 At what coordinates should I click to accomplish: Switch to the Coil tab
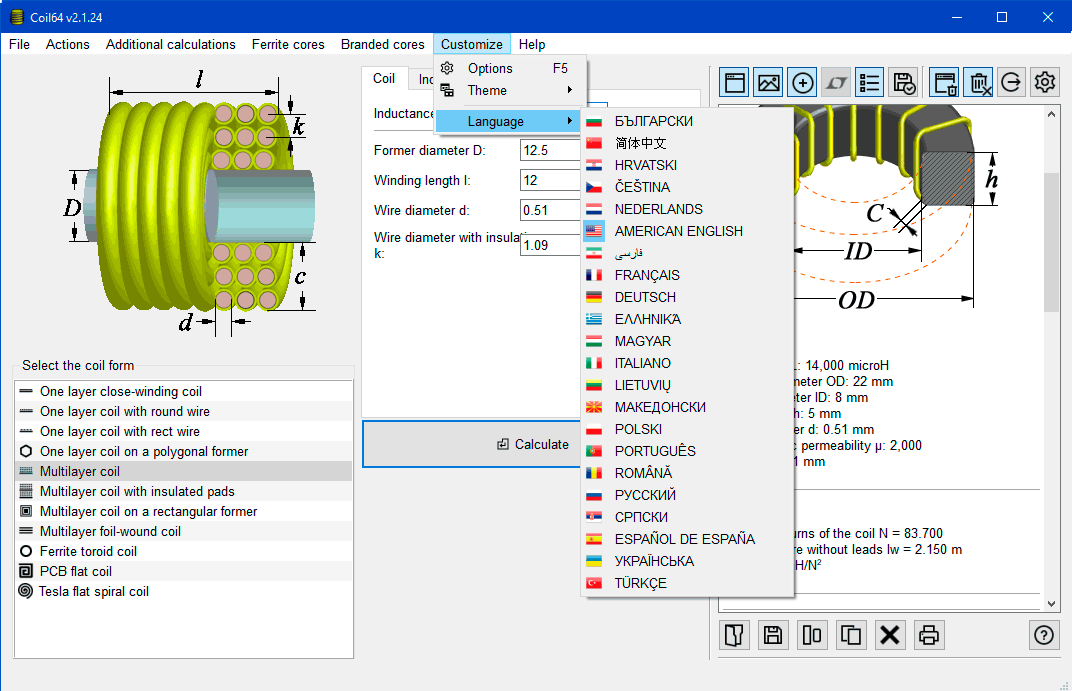point(384,79)
